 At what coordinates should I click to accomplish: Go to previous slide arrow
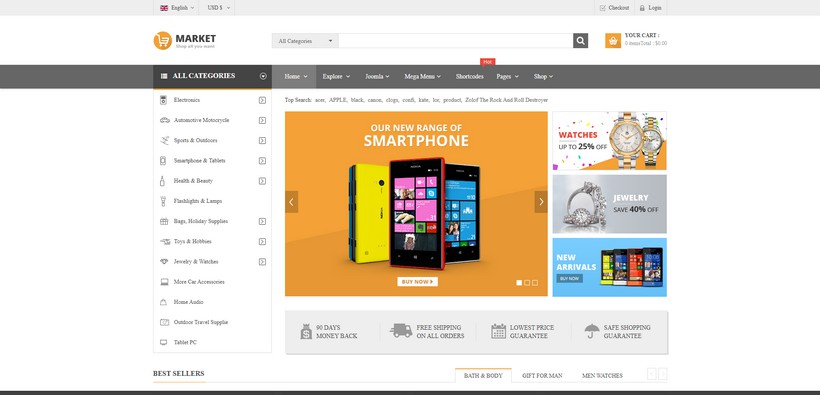[x=291, y=202]
